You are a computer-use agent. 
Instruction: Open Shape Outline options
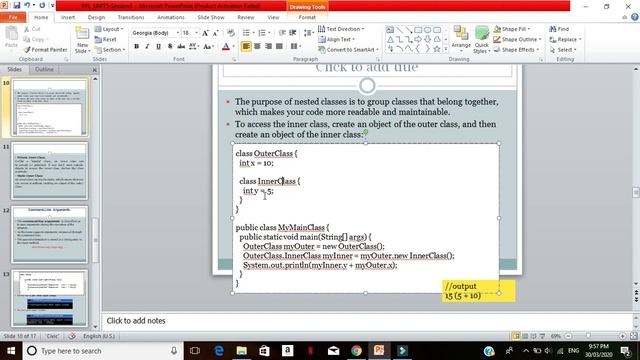coord(517,39)
